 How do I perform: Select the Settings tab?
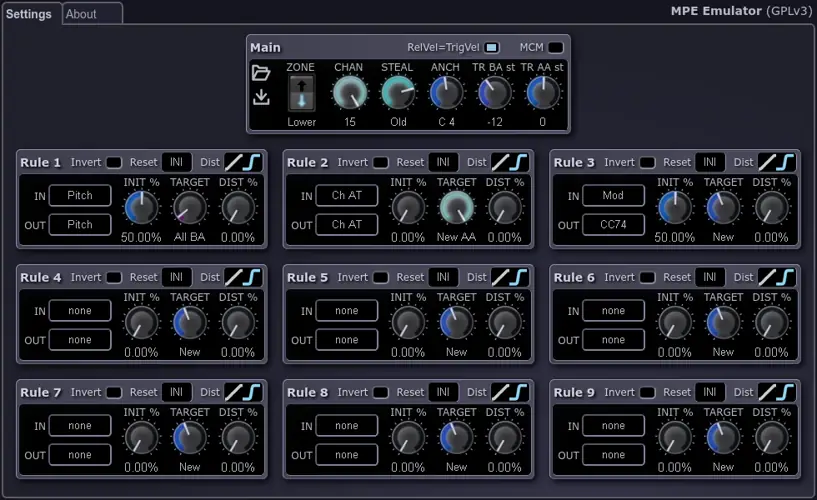click(x=29, y=14)
